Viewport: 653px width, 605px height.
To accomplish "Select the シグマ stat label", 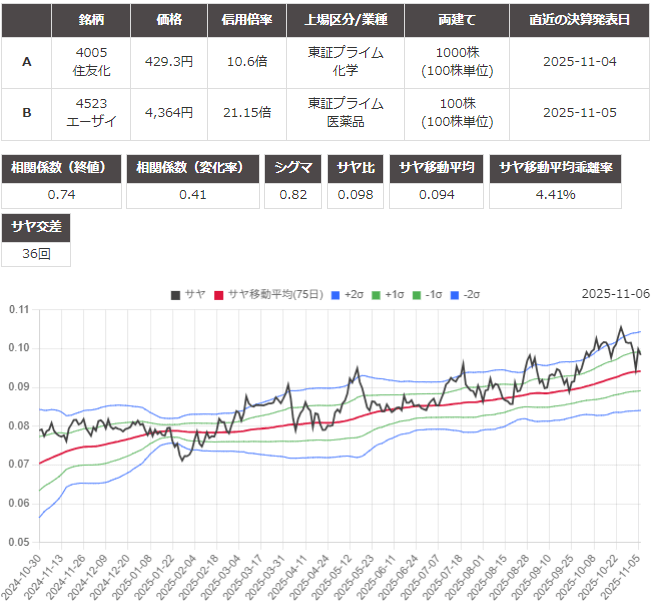I will [x=293, y=168].
